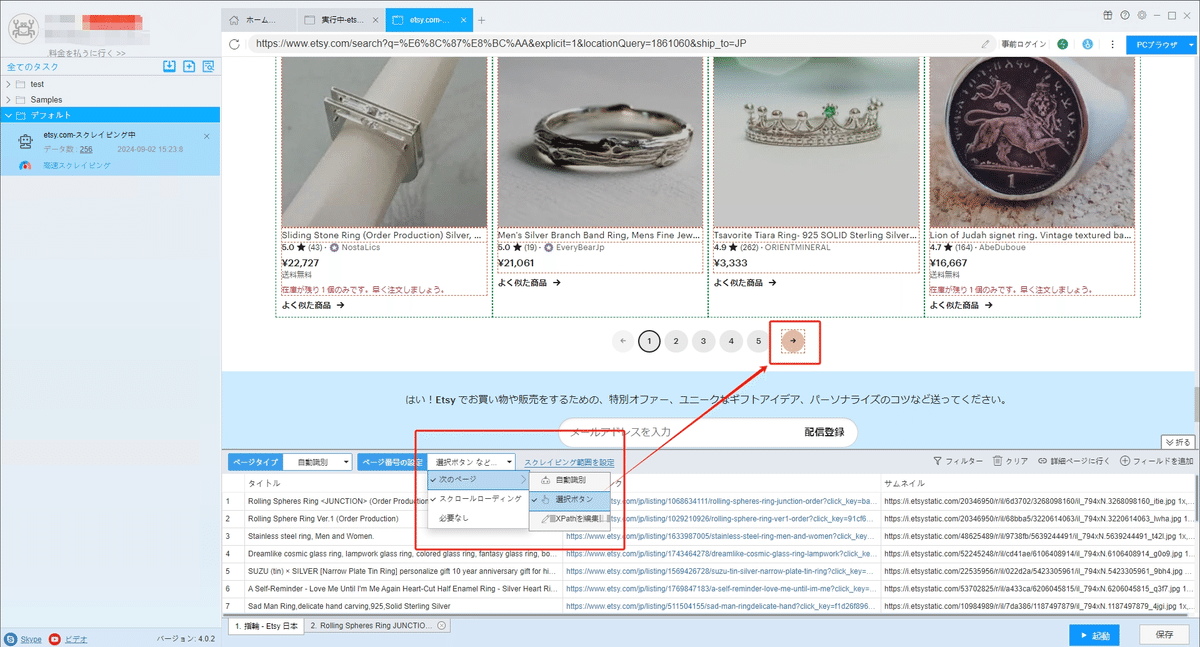Screen dimensions: 1200x647
Task: Choose XPathを編集 in the submenu
Action: (568, 518)
